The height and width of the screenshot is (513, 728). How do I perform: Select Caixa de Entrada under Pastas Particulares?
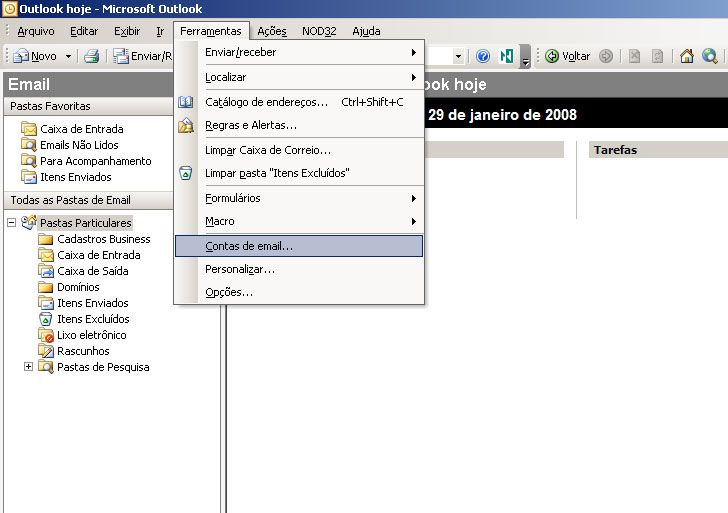(89, 255)
